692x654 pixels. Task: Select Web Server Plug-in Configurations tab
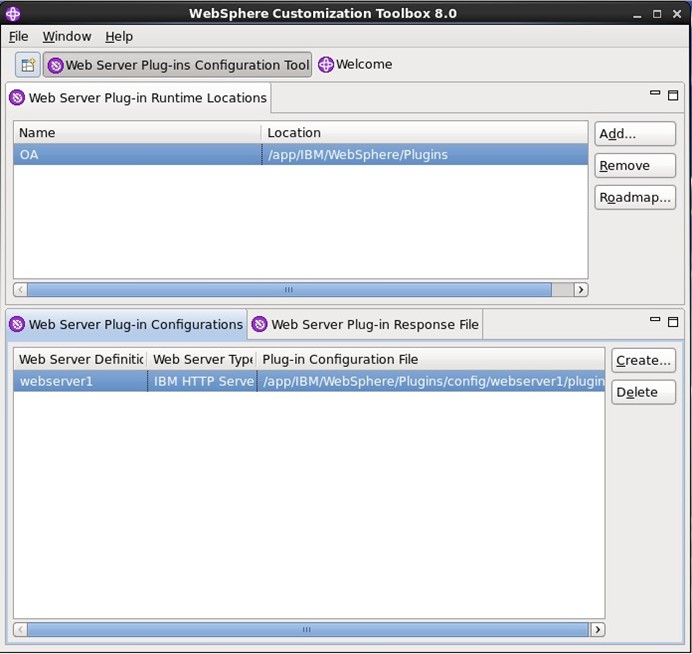click(126, 324)
